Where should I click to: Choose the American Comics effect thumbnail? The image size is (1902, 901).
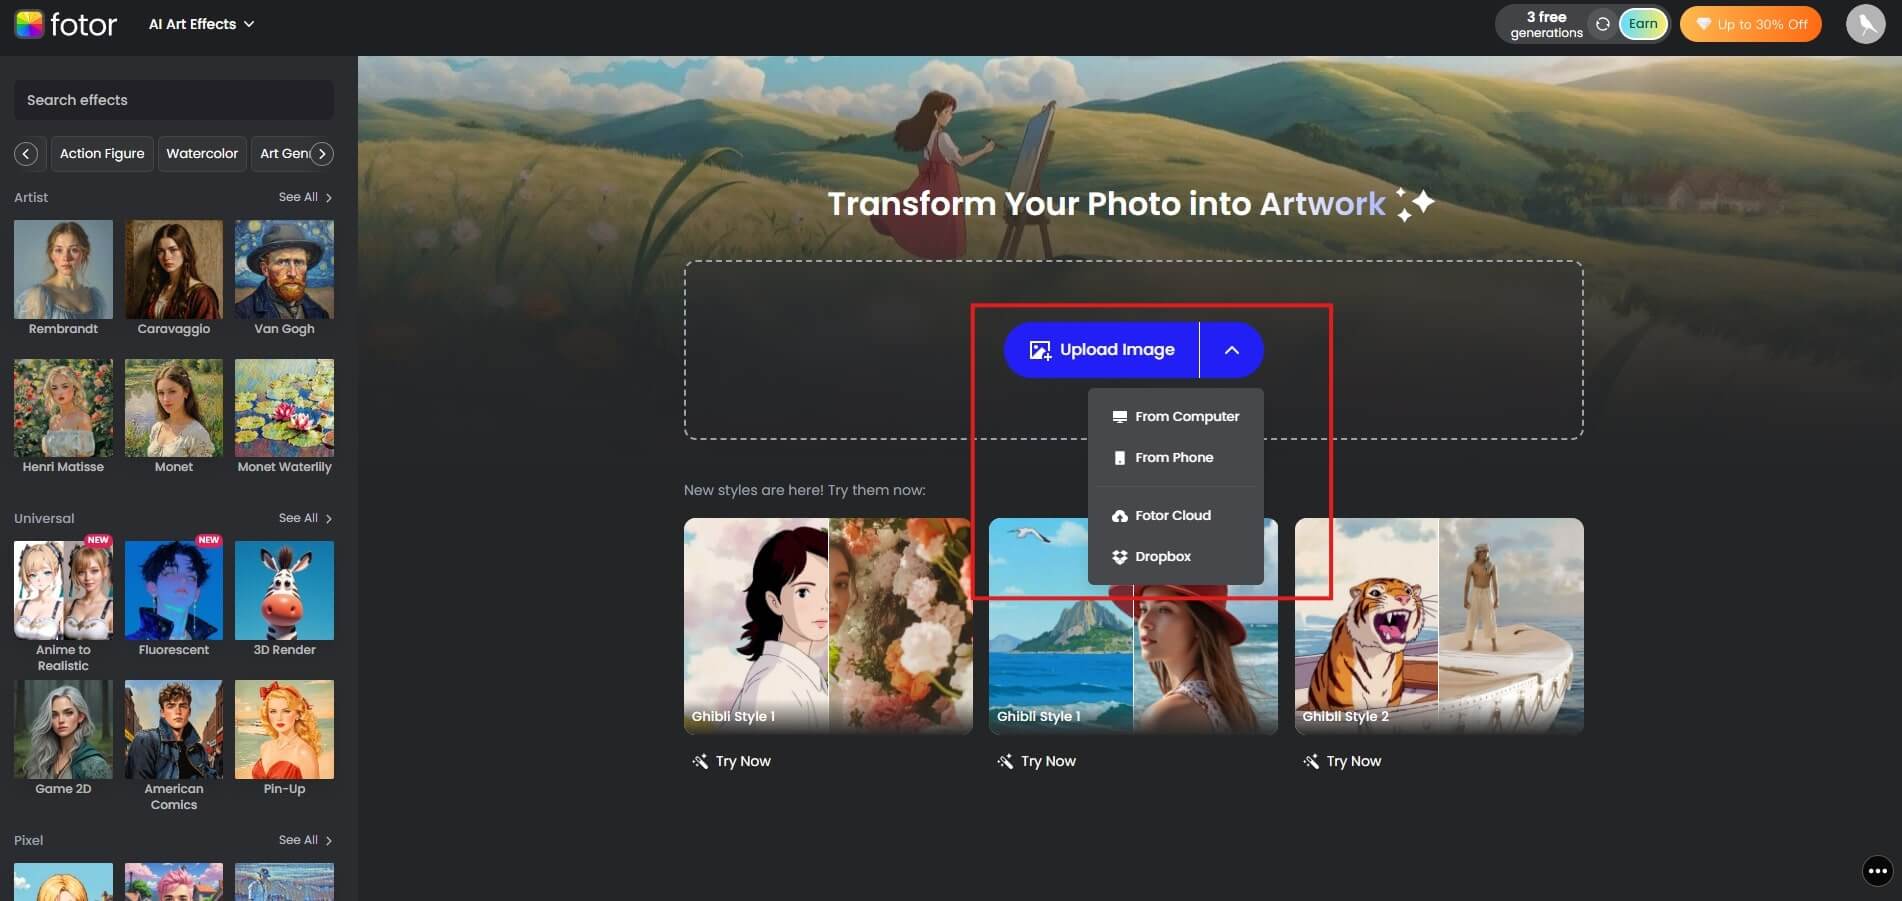click(174, 729)
